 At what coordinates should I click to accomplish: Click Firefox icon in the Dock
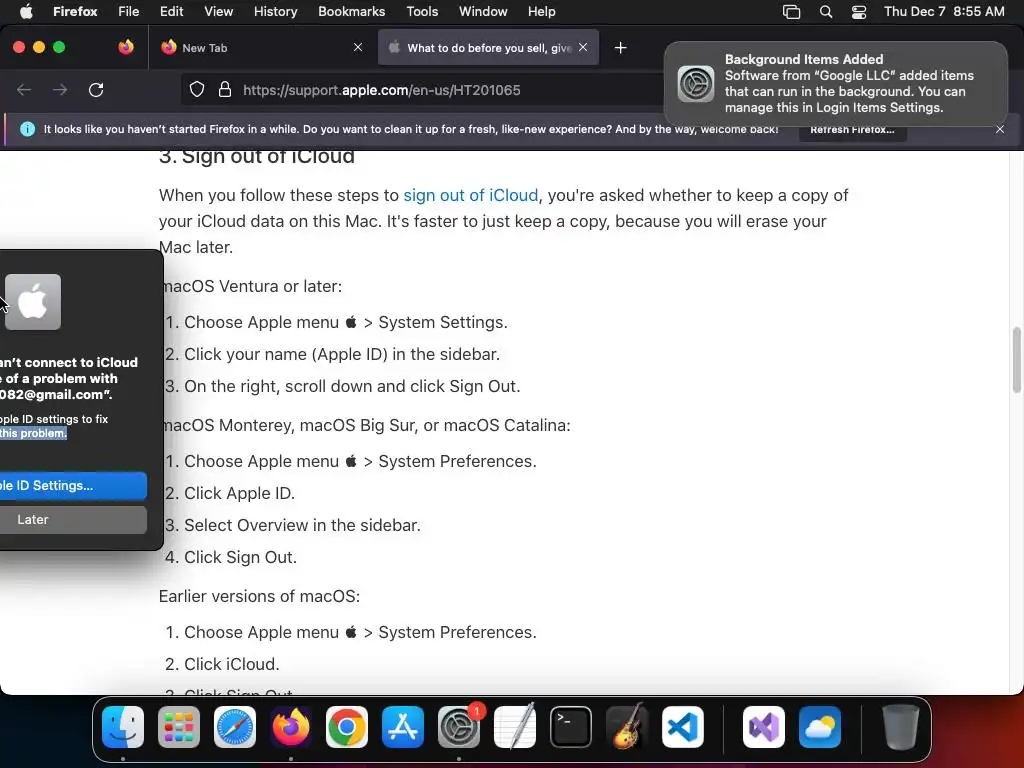(291, 727)
